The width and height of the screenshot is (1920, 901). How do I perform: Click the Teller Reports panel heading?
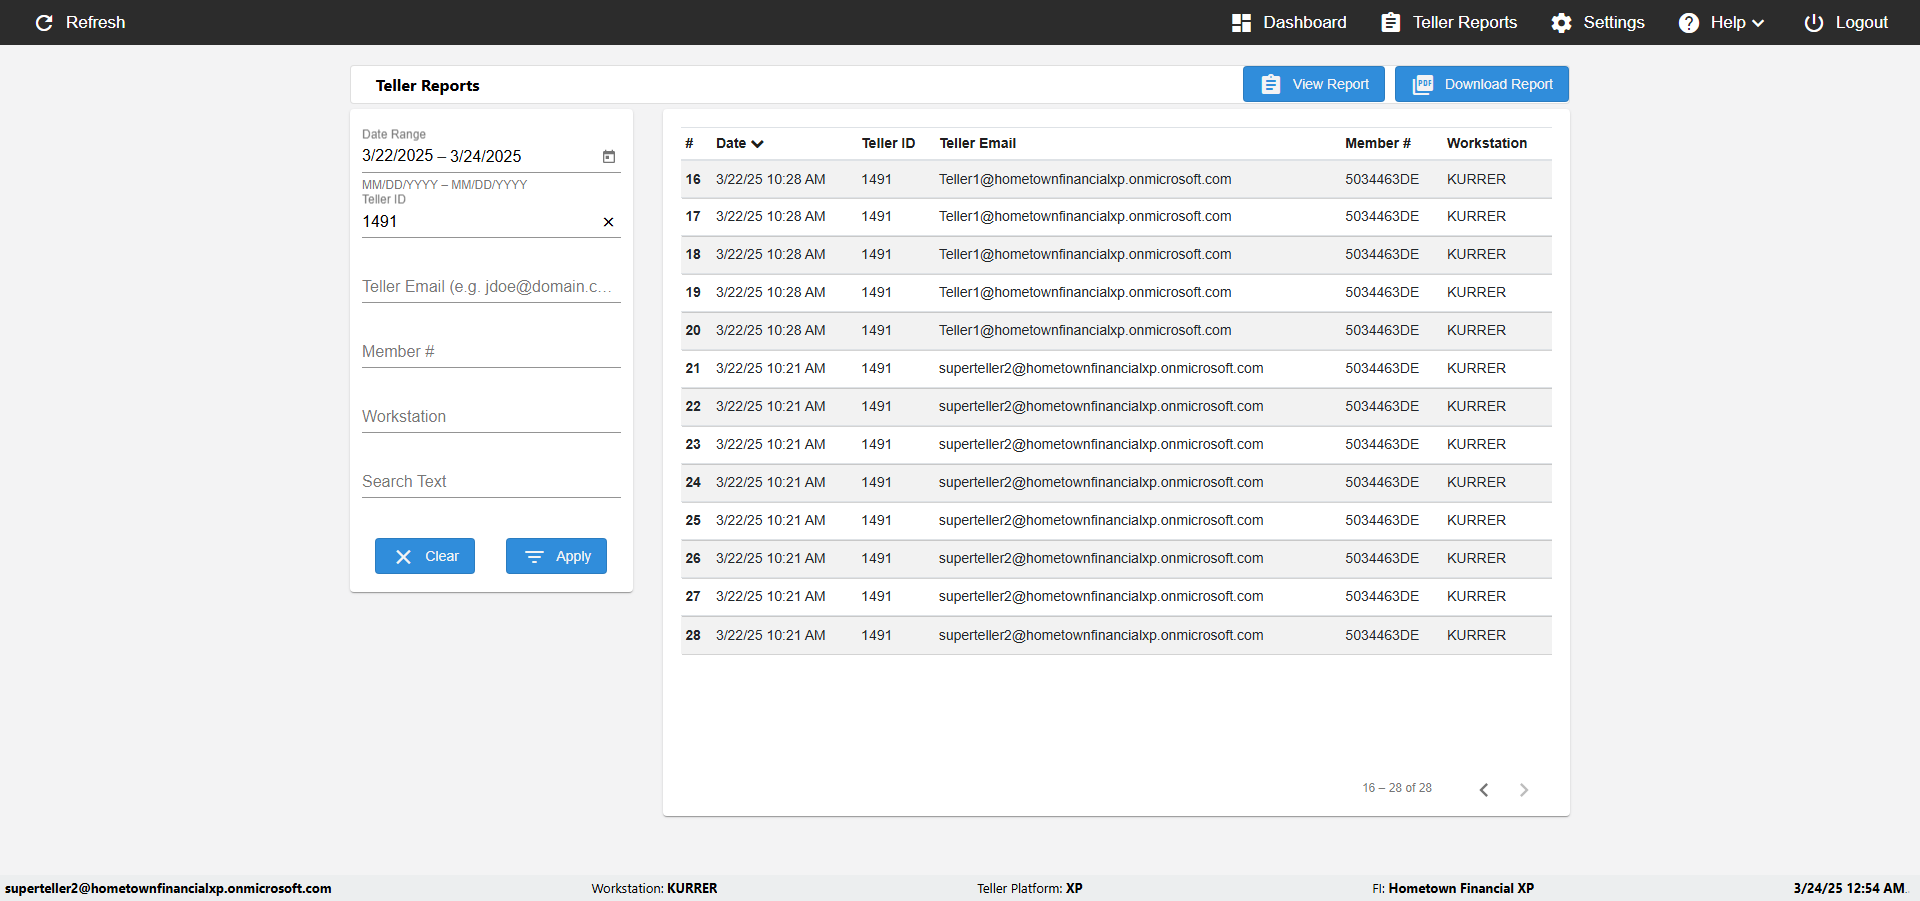point(427,86)
